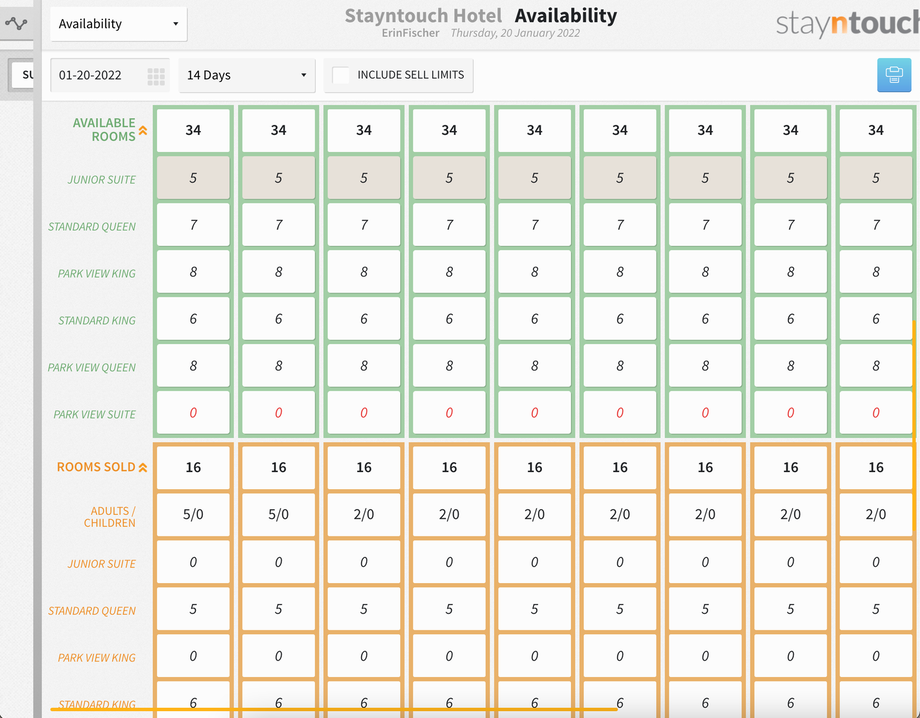Click the Standard Queen available rooms label
Screen dimensions: 920x718
pyautogui.click(x=92, y=226)
